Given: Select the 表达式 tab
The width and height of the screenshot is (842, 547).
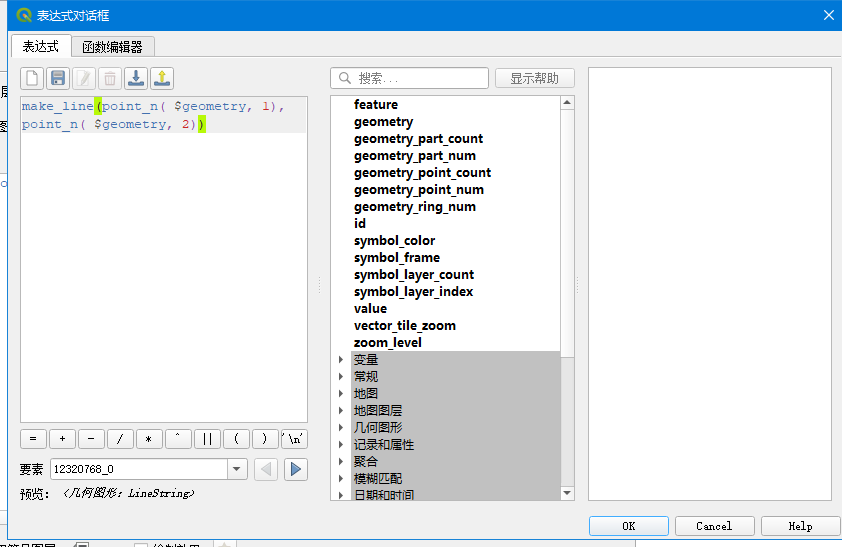Looking at the screenshot, I should click(41, 47).
